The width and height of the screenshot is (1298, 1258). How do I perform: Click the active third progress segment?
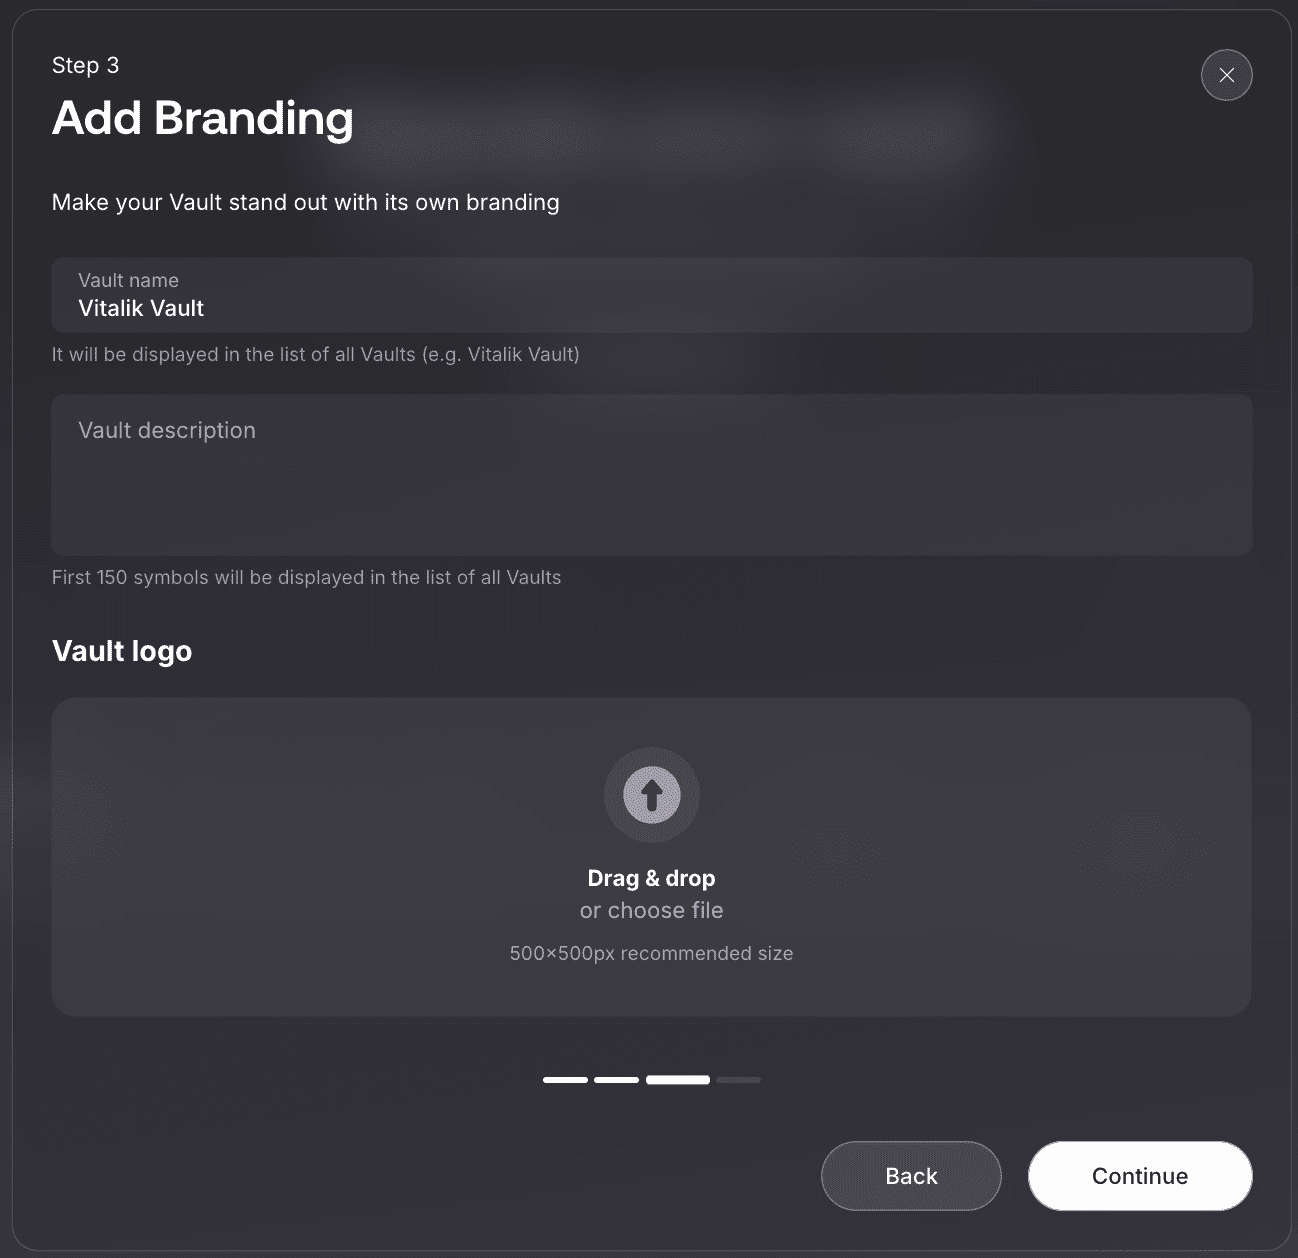point(678,1080)
